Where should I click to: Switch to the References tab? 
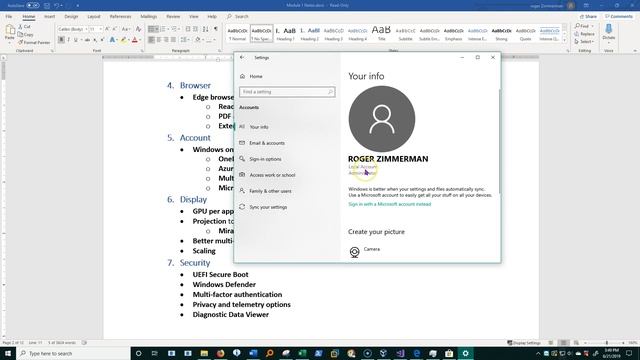[x=120, y=16]
